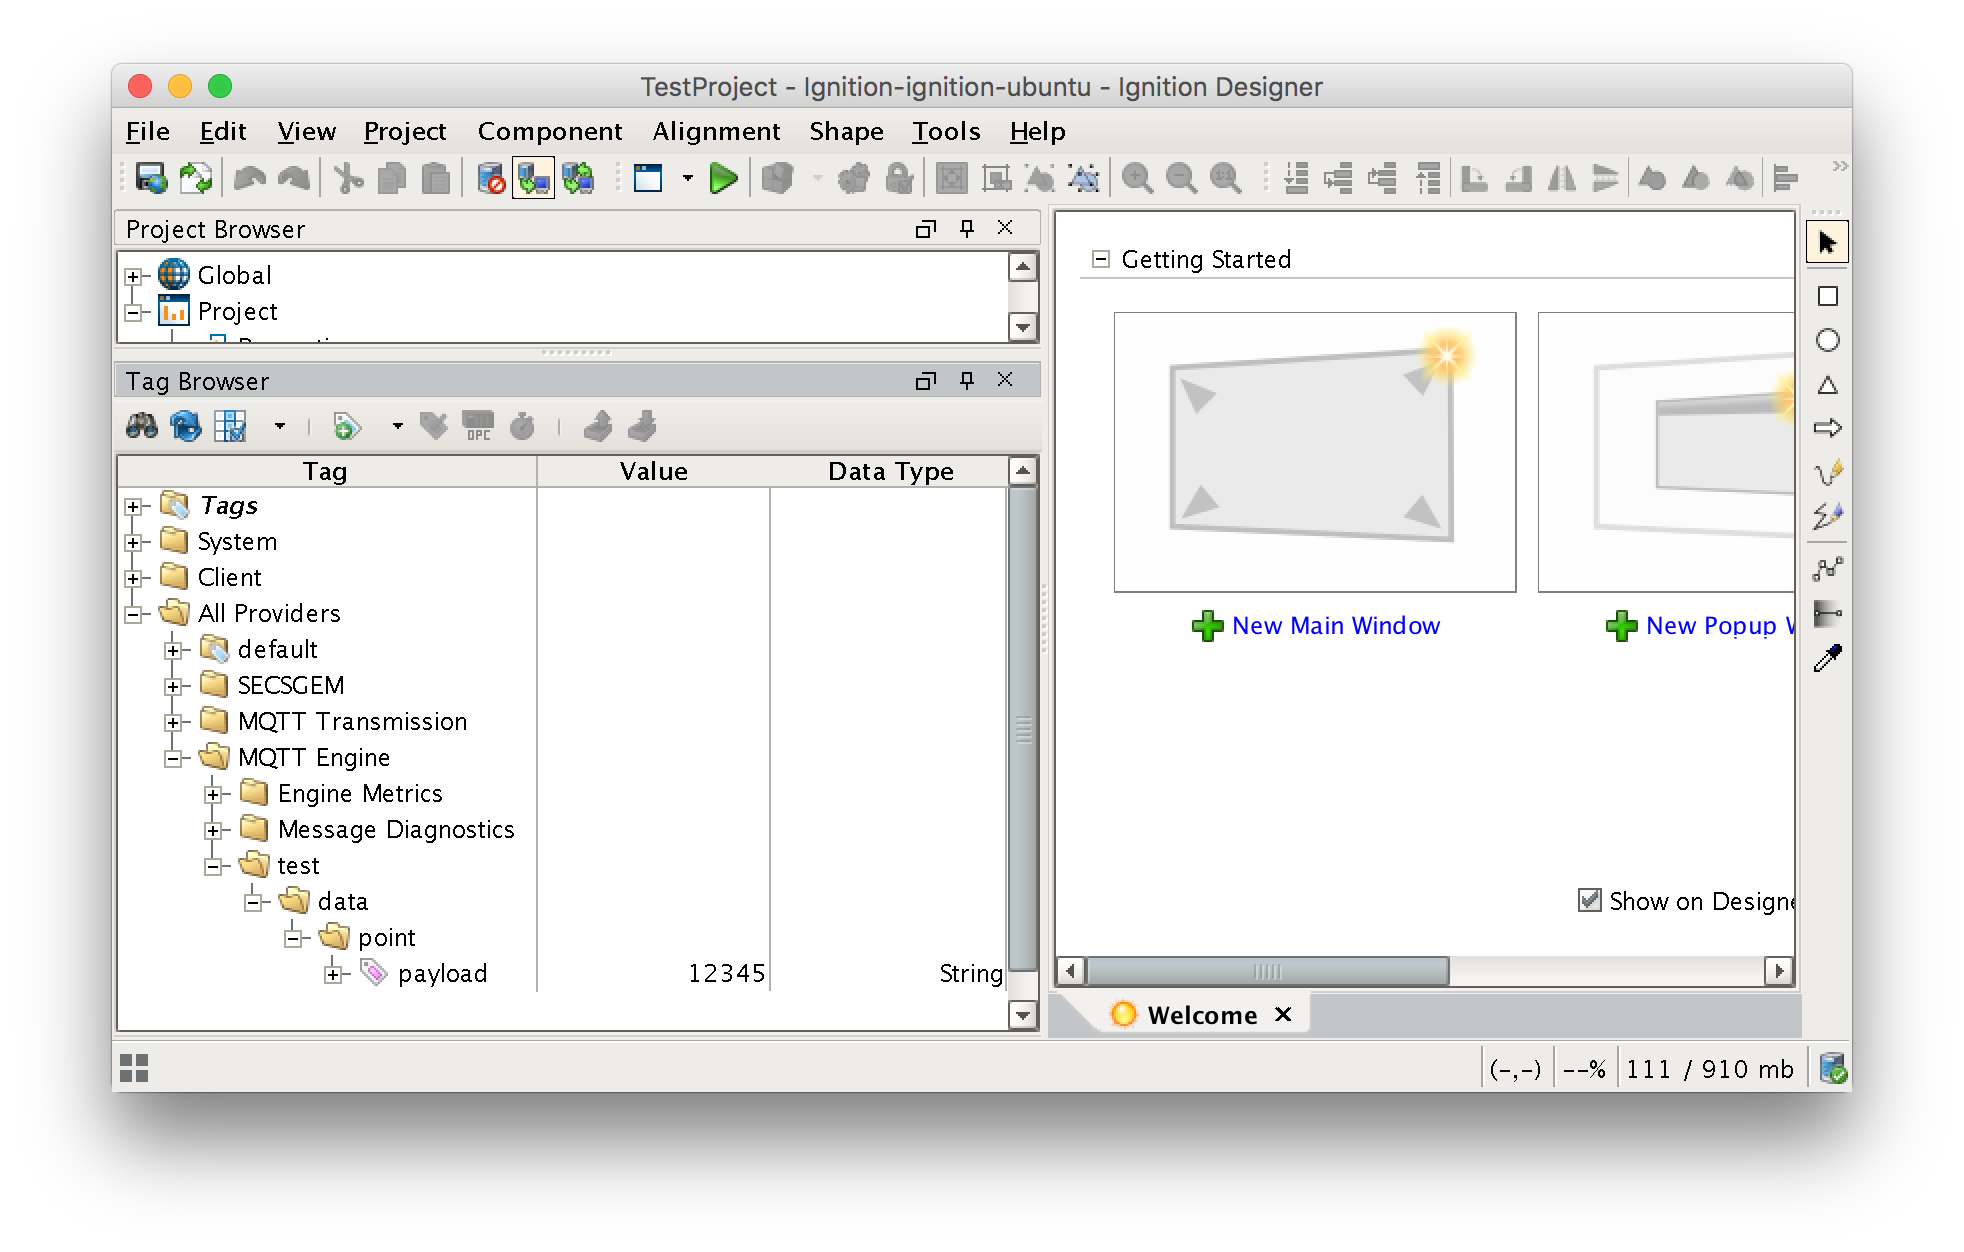Image resolution: width=1964 pixels, height=1252 pixels.
Task: Open the Edit menu
Action: 223,131
